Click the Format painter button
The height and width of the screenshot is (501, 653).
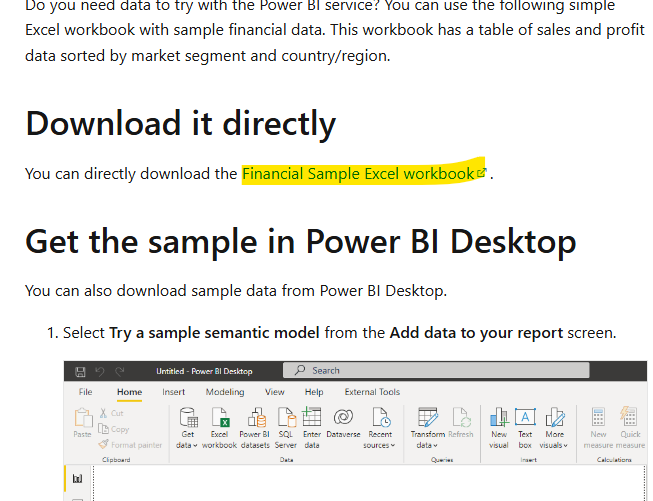pyautogui.click(x=130, y=445)
